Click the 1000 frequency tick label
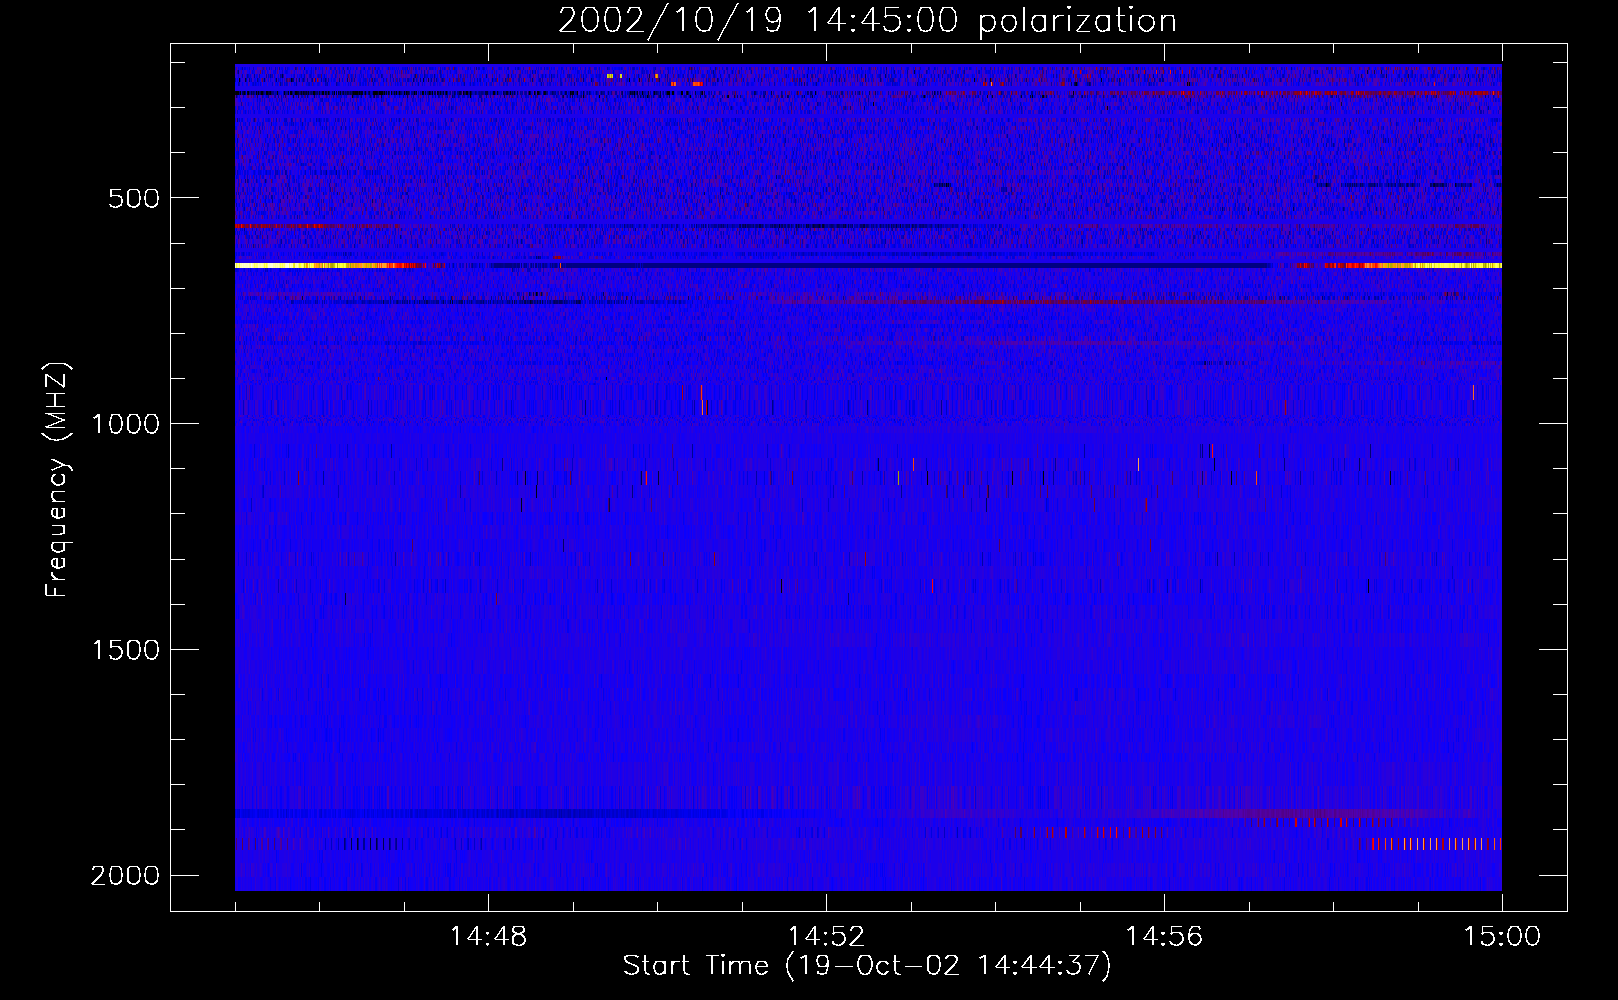 [125, 424]
